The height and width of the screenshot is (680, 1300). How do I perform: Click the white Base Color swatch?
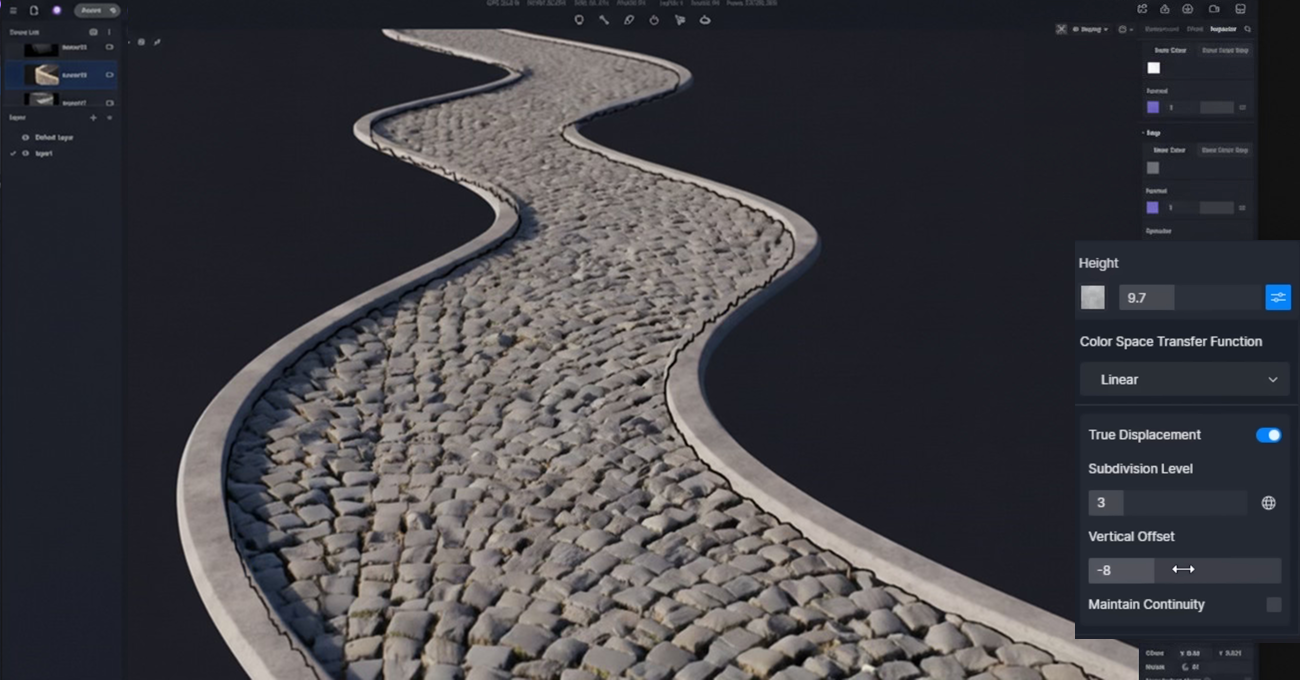tap(1153, 67)
